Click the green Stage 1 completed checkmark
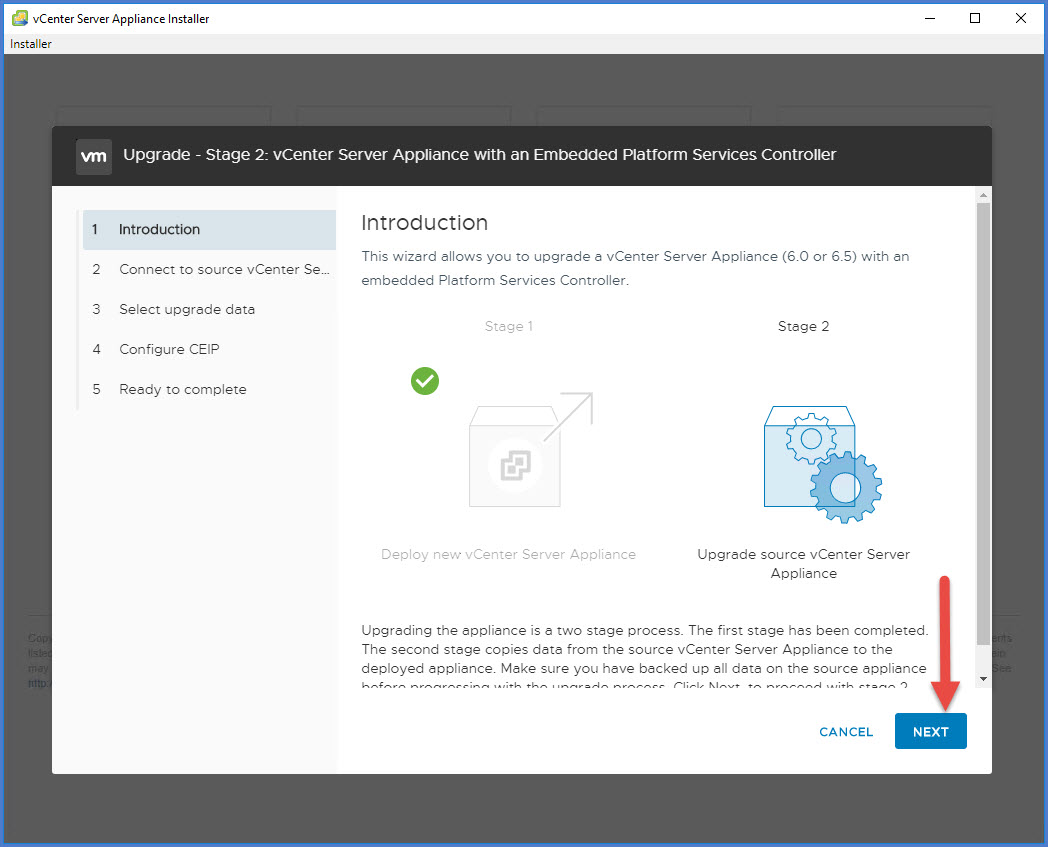This screenshot has height=847, width=1048. click(x=425, y=381)
